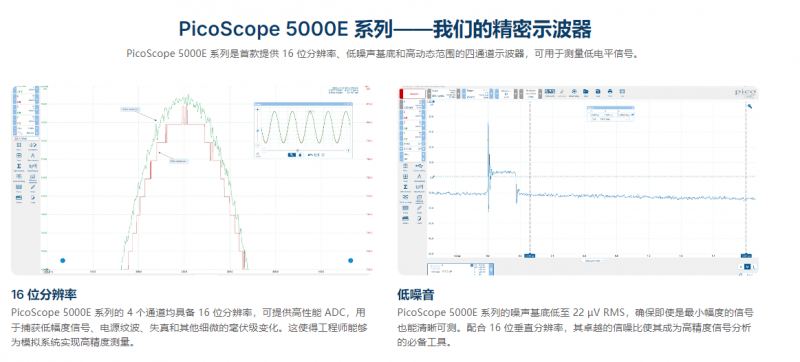800x362 pixels.
Task: Open the Views grid icon in low-noise screenshot sidebar
Action: [x=406, y=176]
